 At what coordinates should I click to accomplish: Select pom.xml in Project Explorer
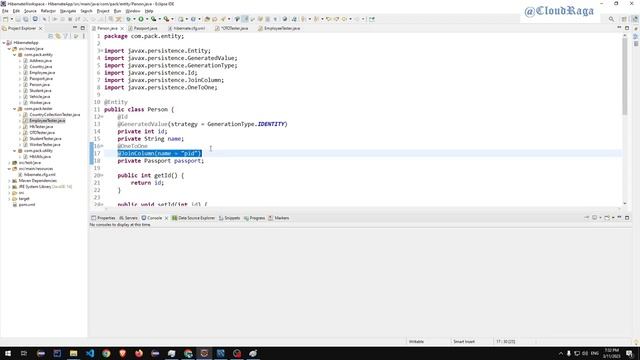point(27,204)
